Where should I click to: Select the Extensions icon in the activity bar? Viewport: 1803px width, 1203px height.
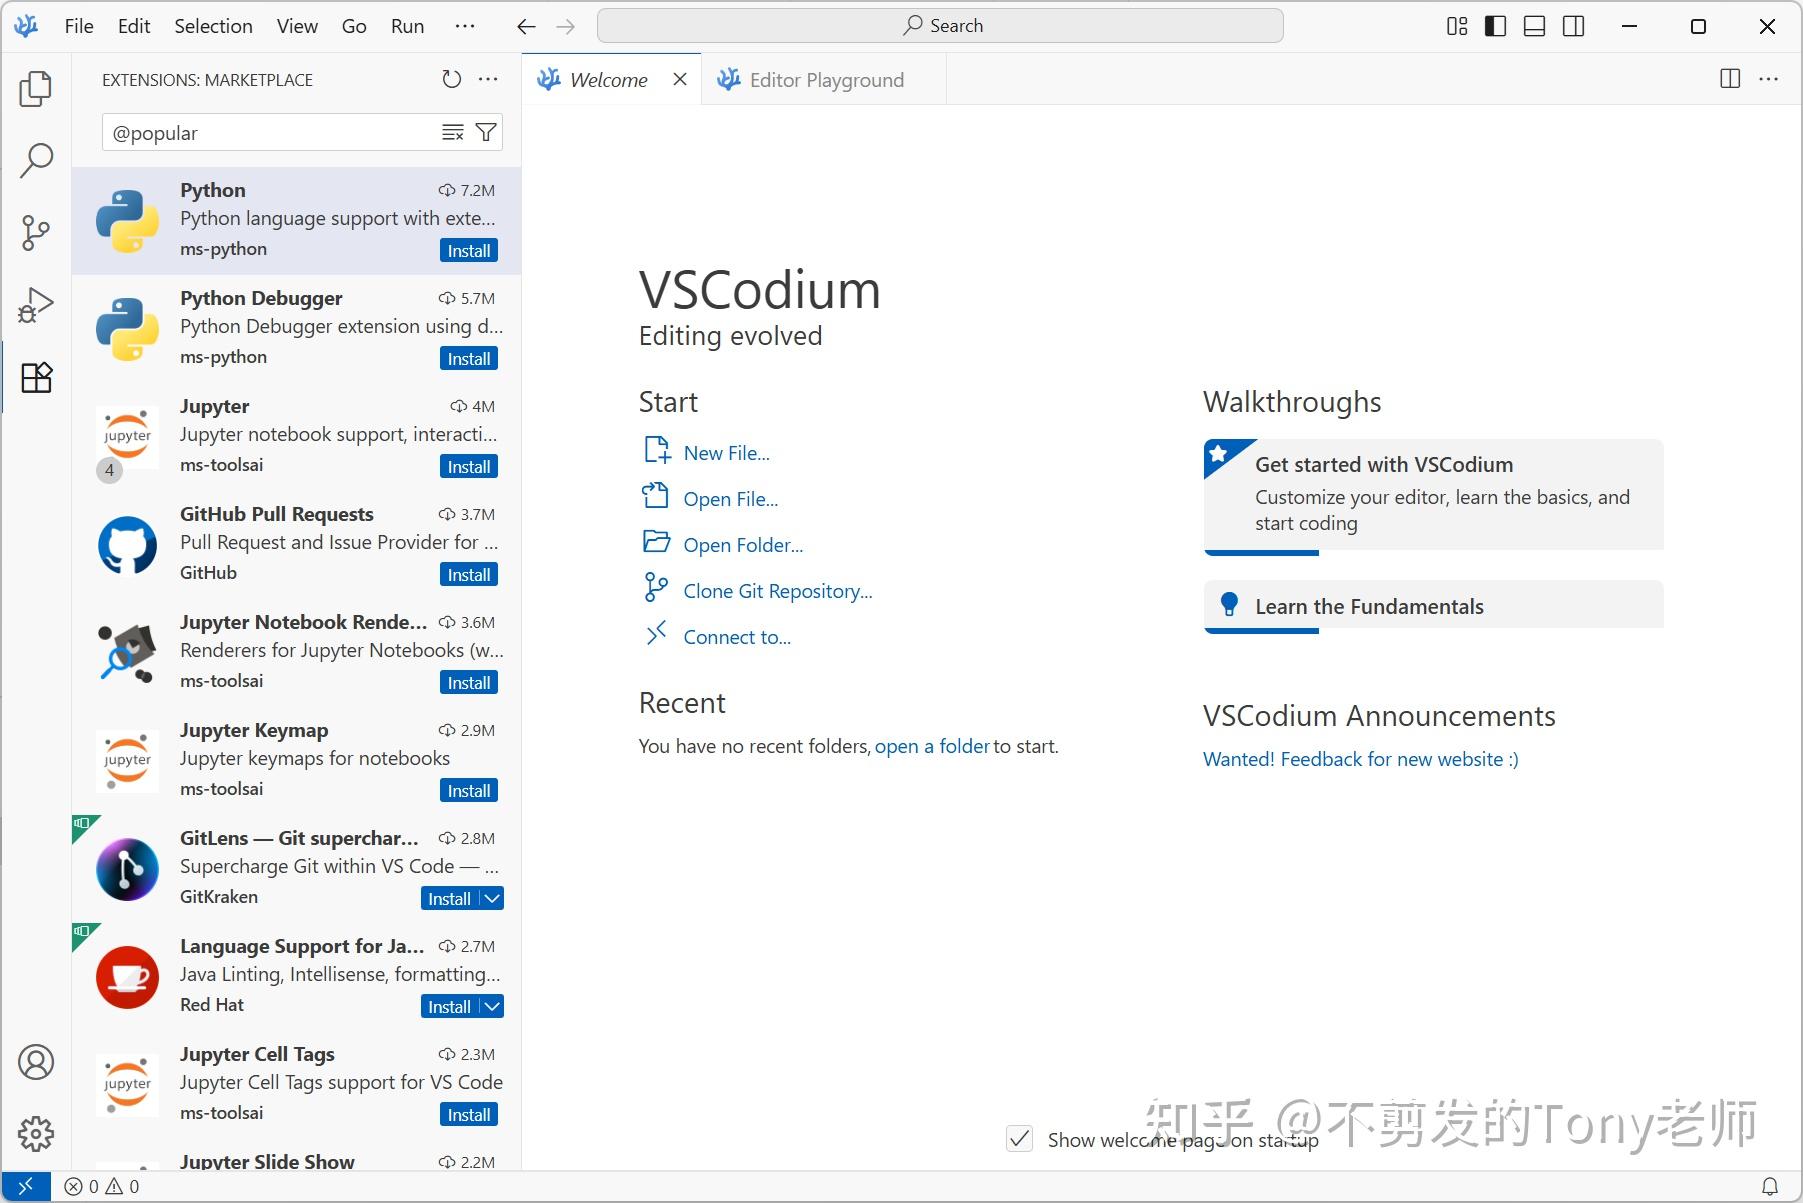click(x=36, y=378)
